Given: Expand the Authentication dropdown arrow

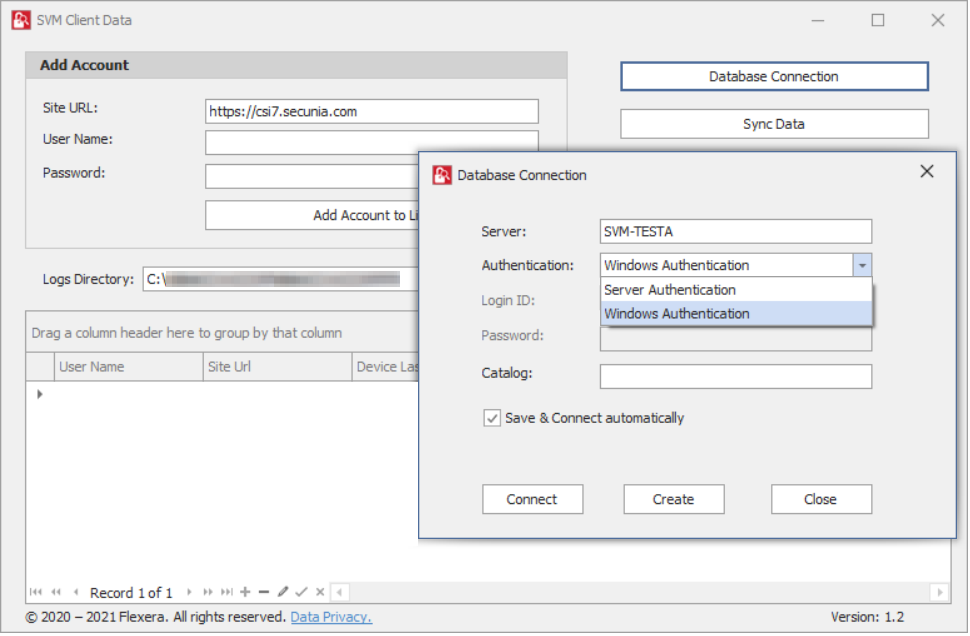Looking at the screenshot, I should [x=862, y=266].
